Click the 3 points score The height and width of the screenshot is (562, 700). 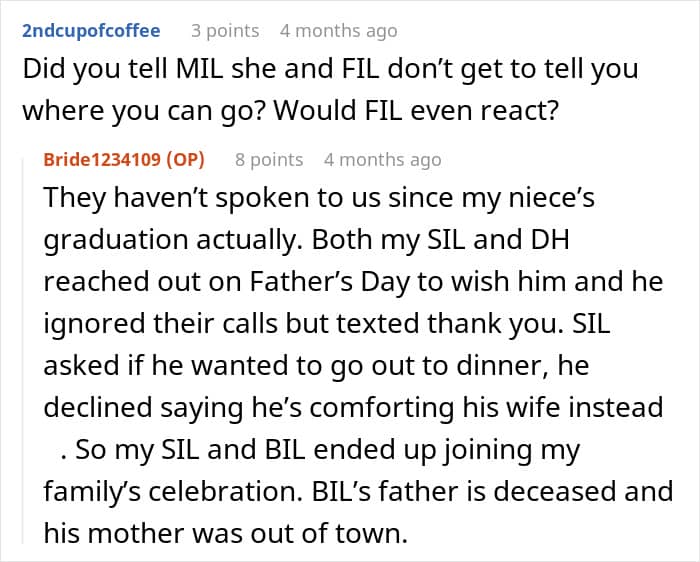pos(224,31)
